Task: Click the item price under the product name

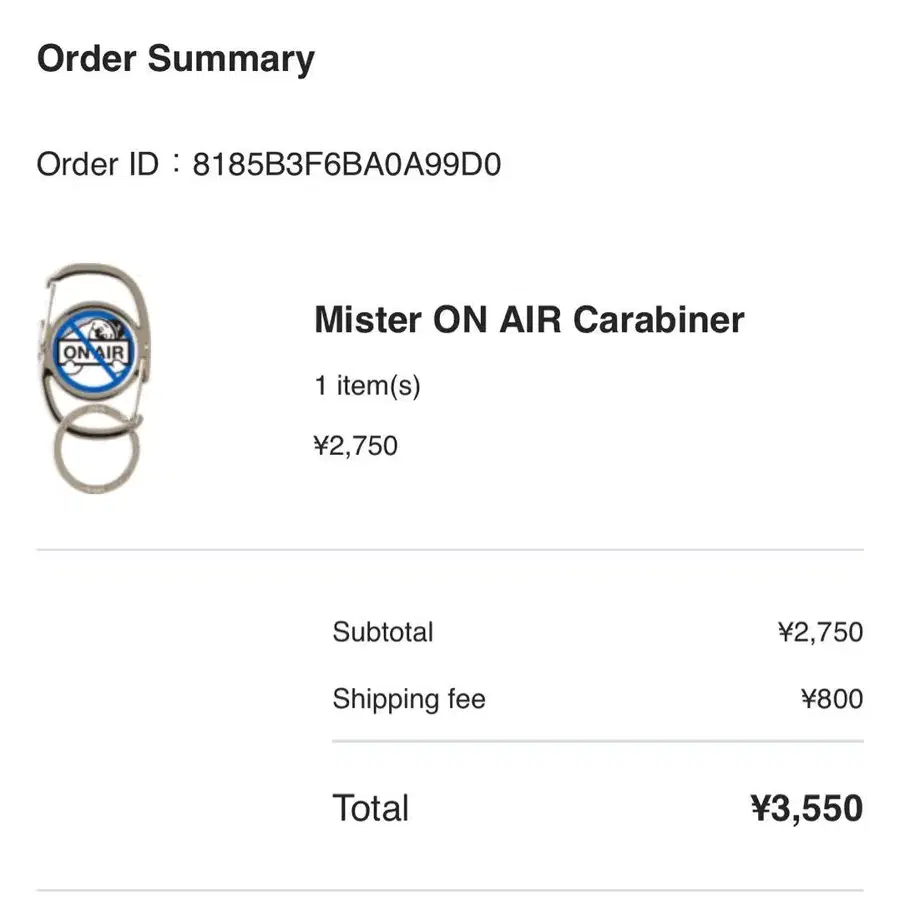Action: coord(355,445)
